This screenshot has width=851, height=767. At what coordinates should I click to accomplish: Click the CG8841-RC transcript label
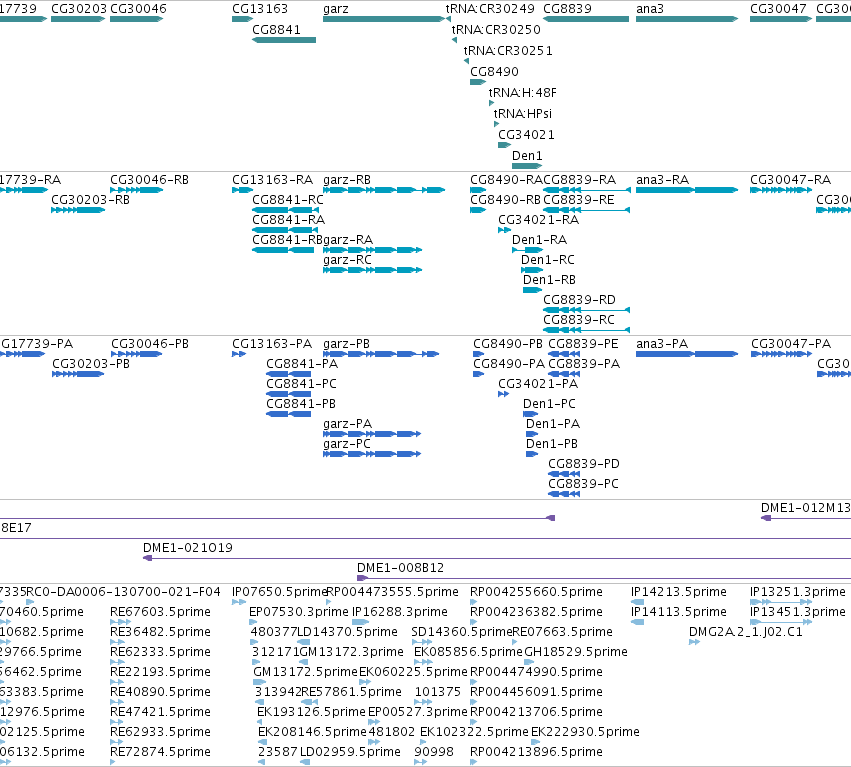pos(288,200)
